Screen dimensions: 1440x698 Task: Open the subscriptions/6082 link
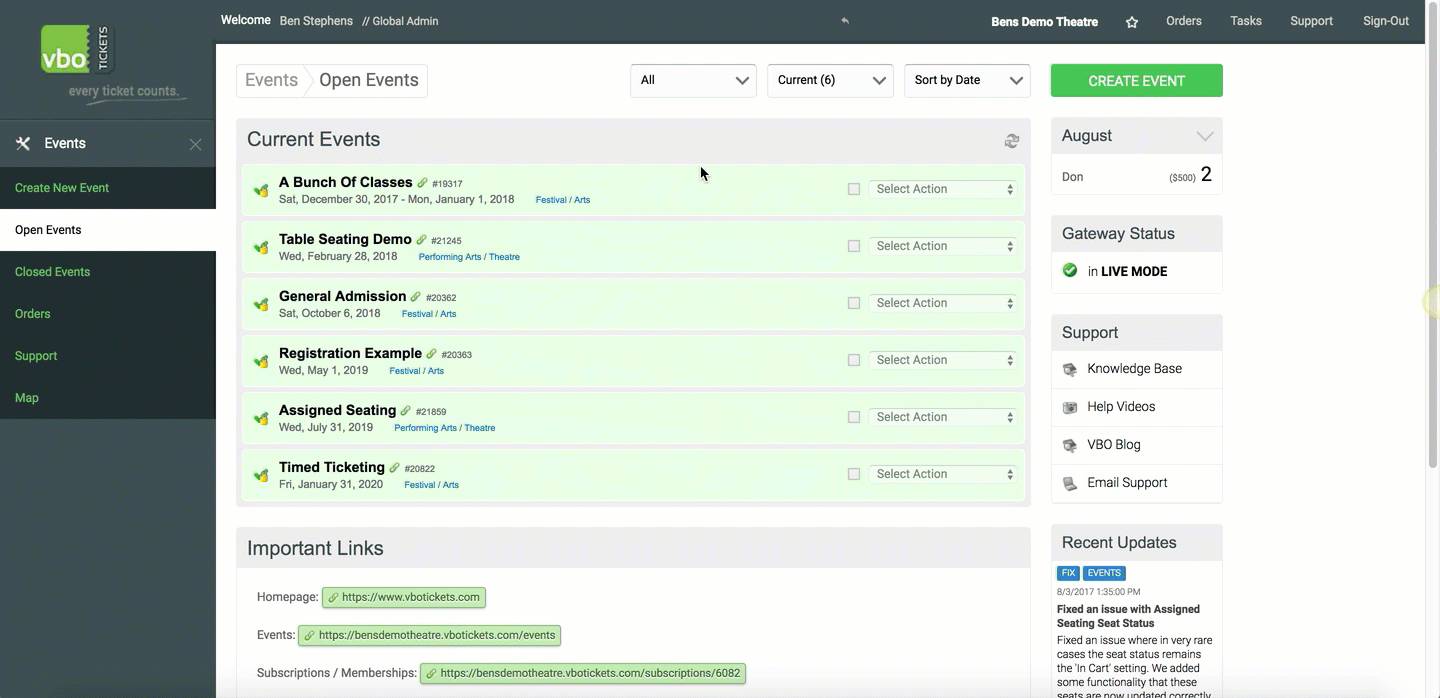583,673
